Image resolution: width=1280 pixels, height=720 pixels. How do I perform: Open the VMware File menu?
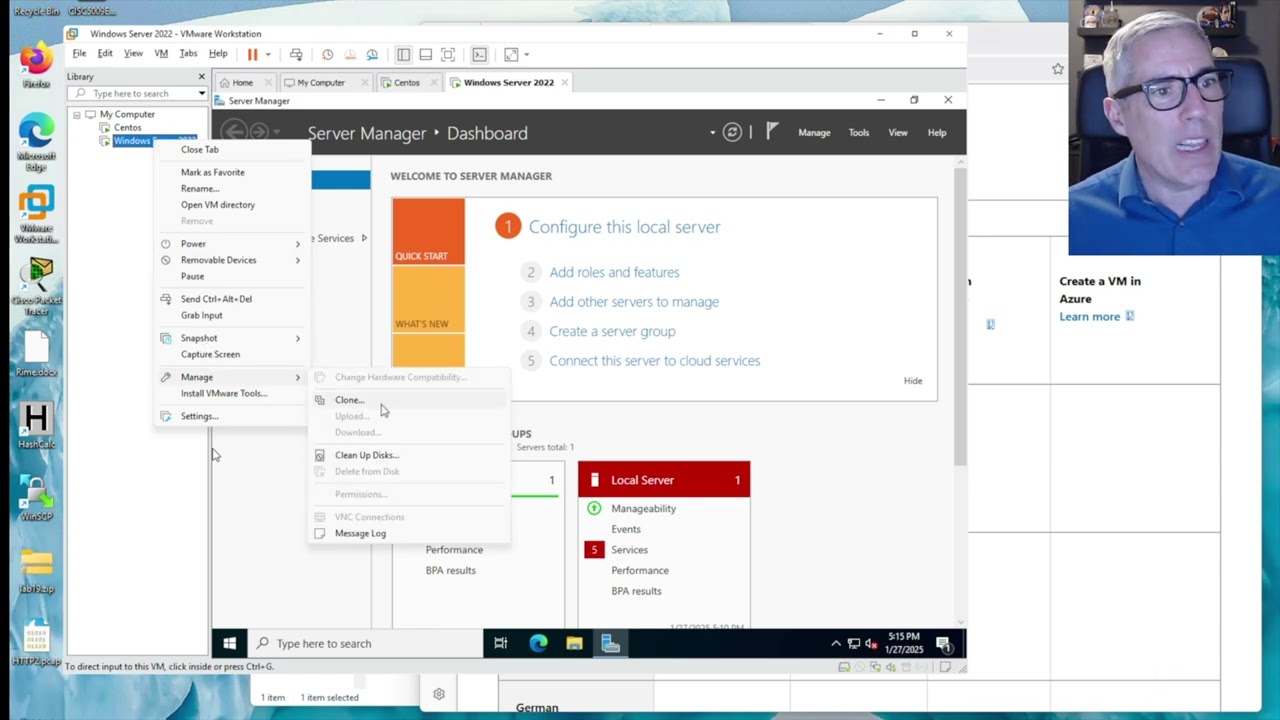(x=79, y=54)
